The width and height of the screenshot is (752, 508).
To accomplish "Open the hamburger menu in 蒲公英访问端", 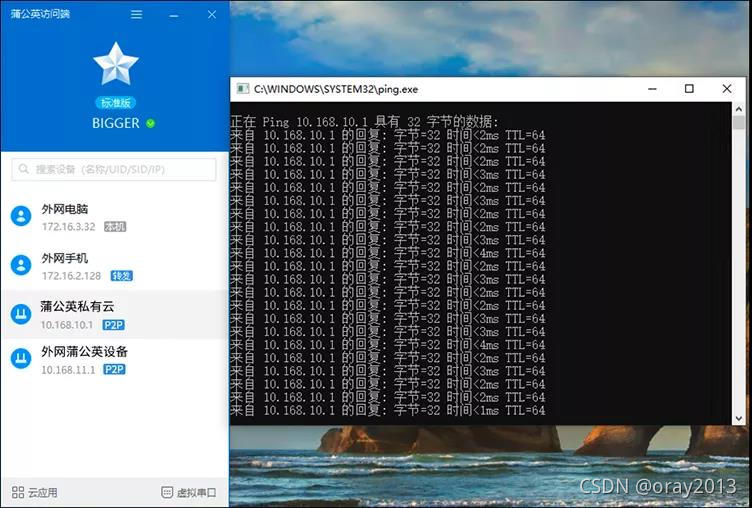I will coord(136,15).
